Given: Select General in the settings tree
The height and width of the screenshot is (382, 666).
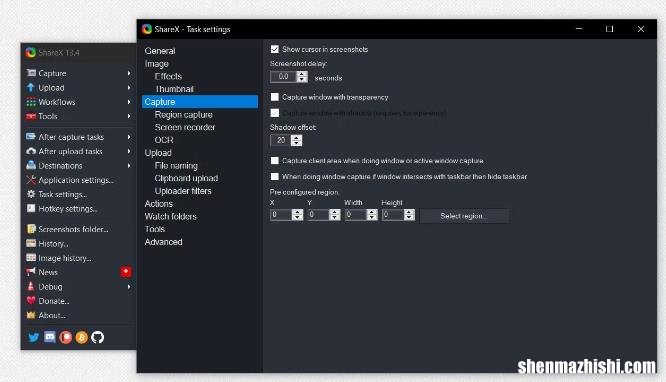Looking at the screenshot, I should (160, 51).
